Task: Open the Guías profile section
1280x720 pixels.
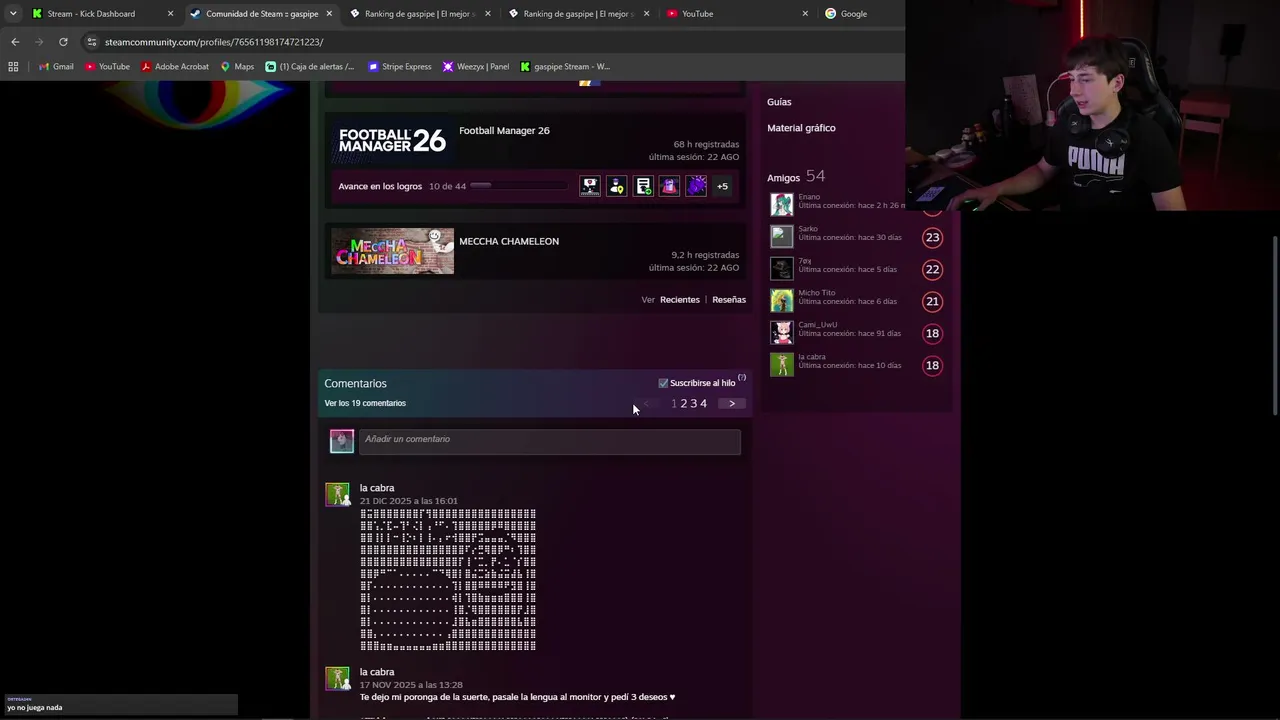Action: click(x=779, y=102)
